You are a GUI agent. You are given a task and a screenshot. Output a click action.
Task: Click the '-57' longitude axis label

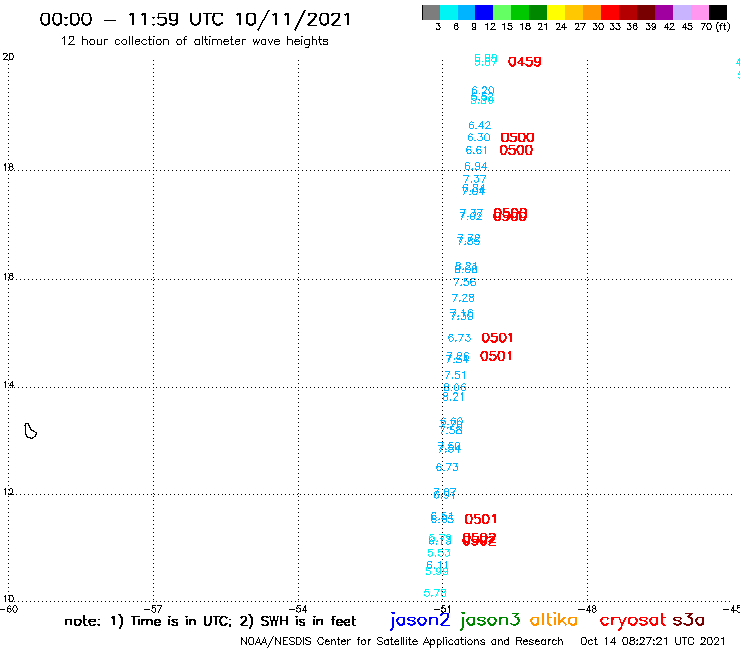coord(153,609)
